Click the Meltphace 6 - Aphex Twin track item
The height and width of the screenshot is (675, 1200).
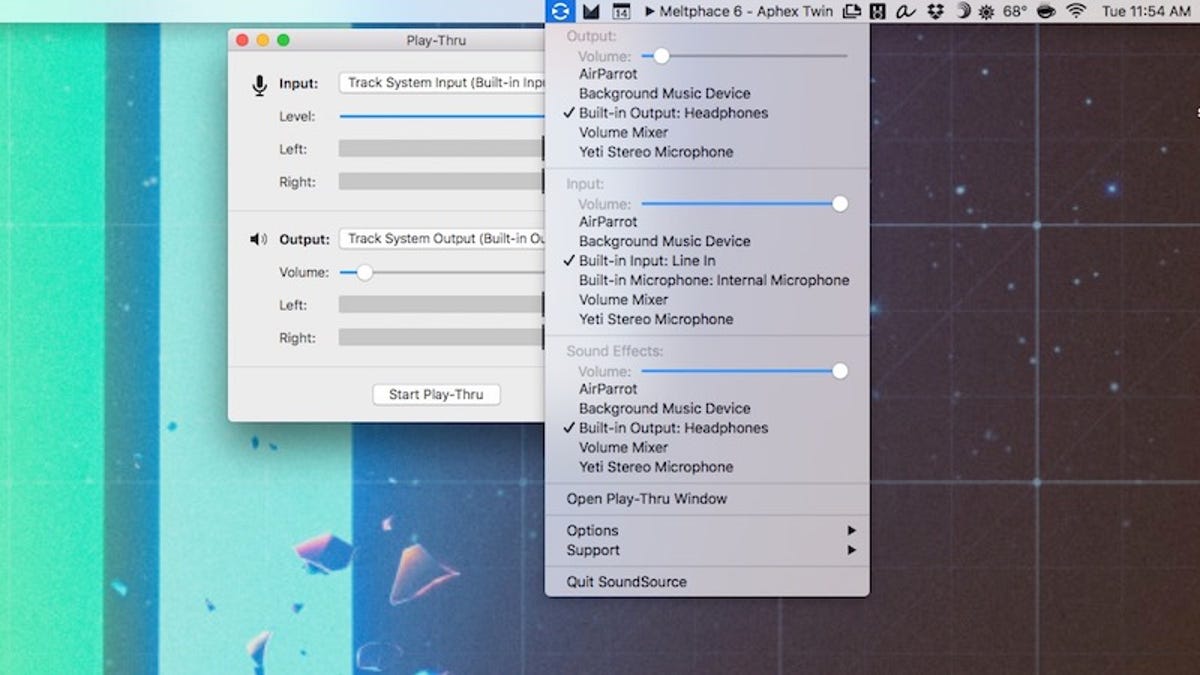pyautogui.click(x=739, y=12)
